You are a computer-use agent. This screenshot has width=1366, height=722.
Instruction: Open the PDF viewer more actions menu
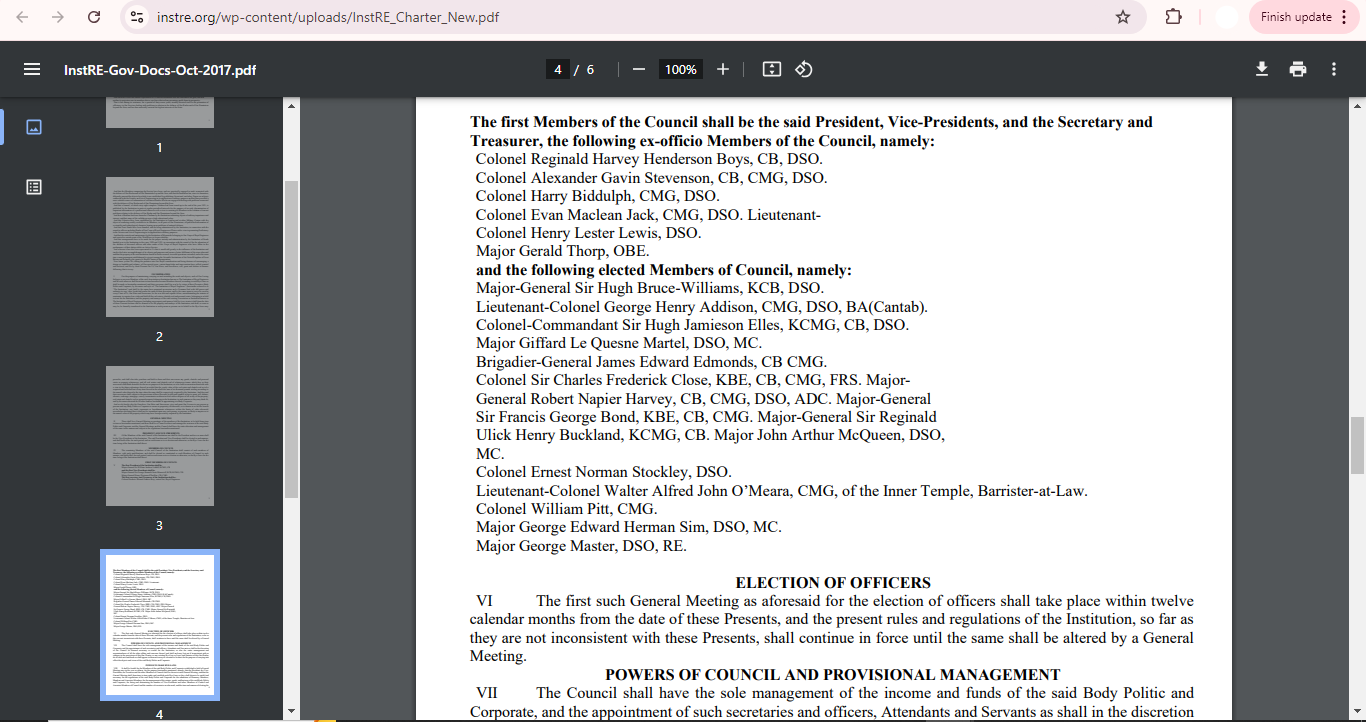(x=1334, y=70)
